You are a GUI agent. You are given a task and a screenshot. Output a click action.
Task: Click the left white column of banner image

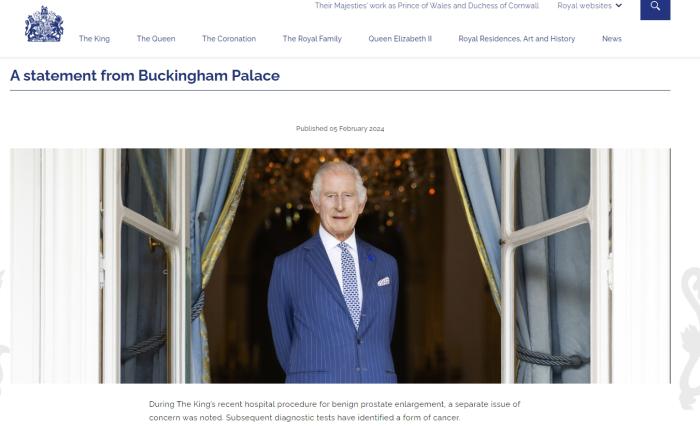click(x=56, y=266)
